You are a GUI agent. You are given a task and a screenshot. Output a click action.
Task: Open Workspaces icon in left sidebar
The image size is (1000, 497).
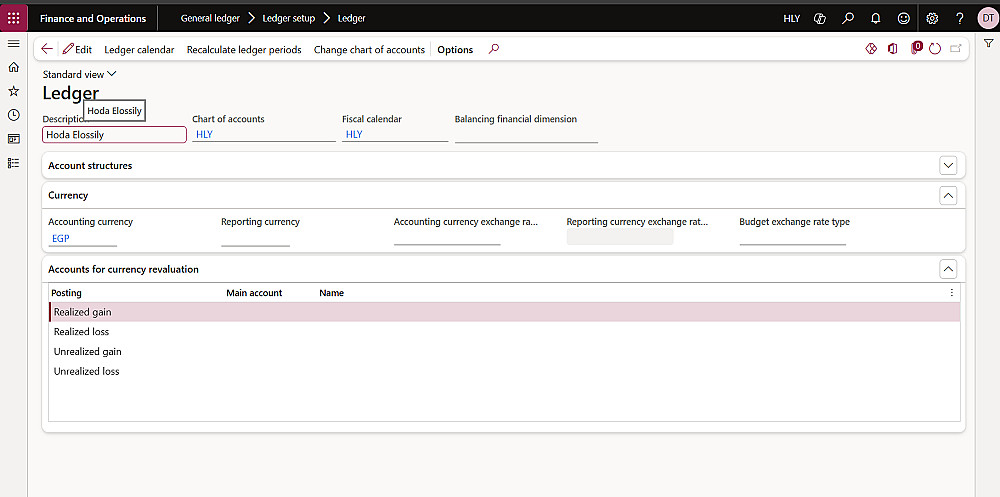pyautogui.click(x=13, y=139)
